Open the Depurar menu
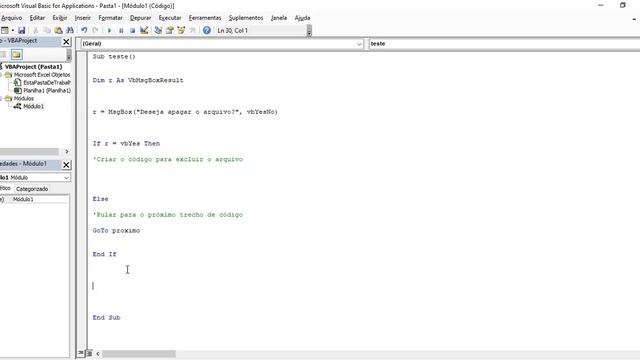640x360 pixels. point(140,18)
